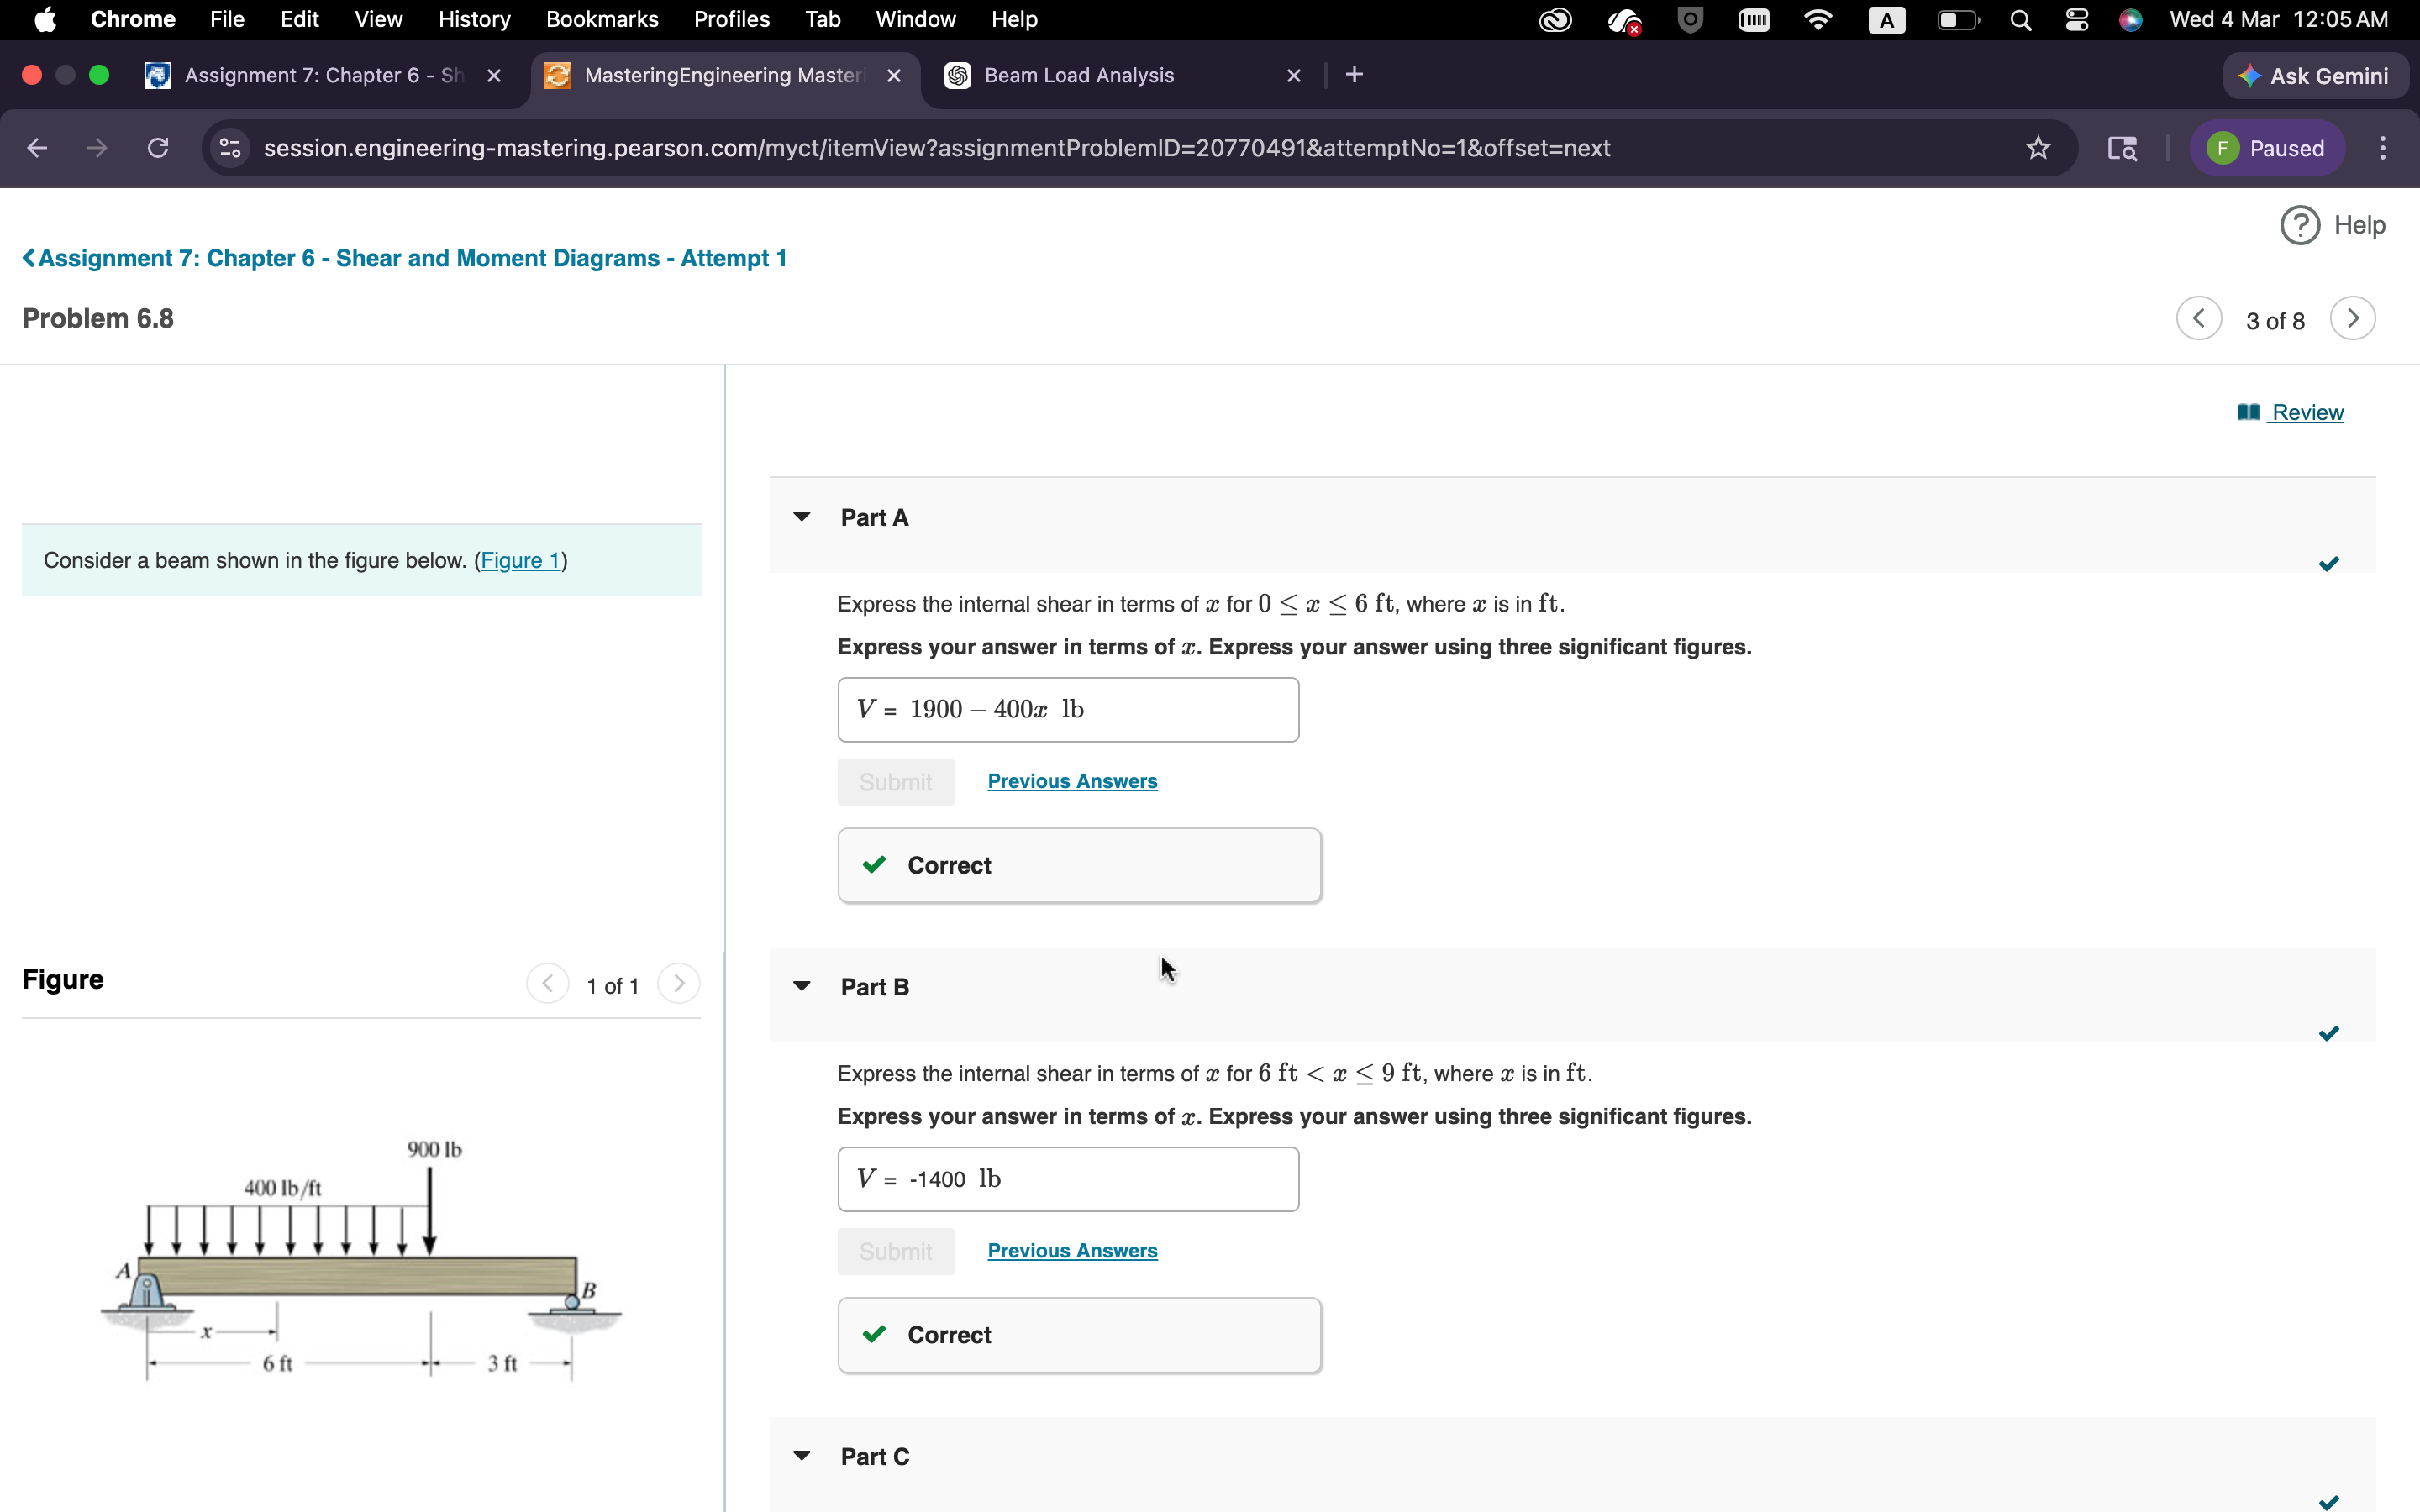Open the Siri icon in the menu bar
The height and width of the screenshot is (1512, 2420).
coord(2131,20)
